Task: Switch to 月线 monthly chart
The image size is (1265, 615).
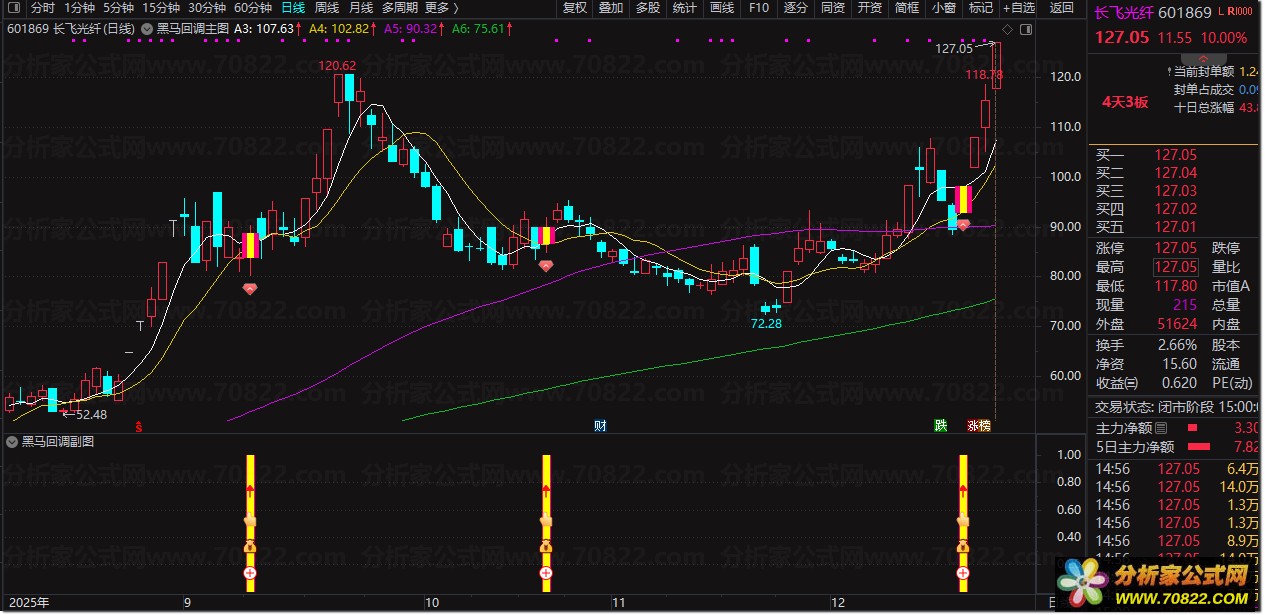Action: [361, 8]
